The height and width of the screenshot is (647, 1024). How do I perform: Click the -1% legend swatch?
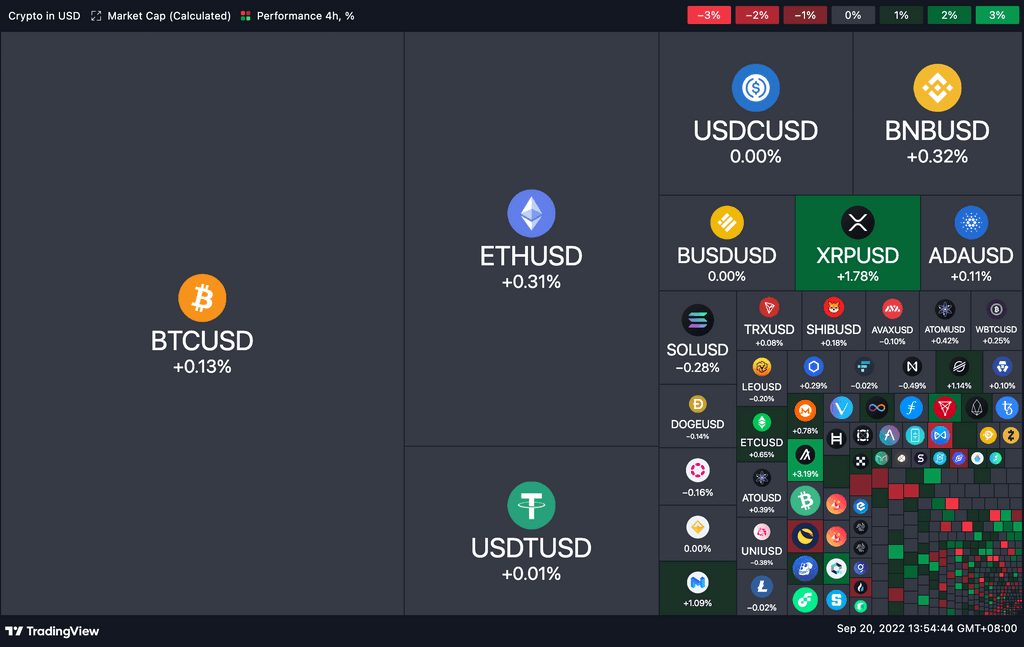(x=805, y=15)
